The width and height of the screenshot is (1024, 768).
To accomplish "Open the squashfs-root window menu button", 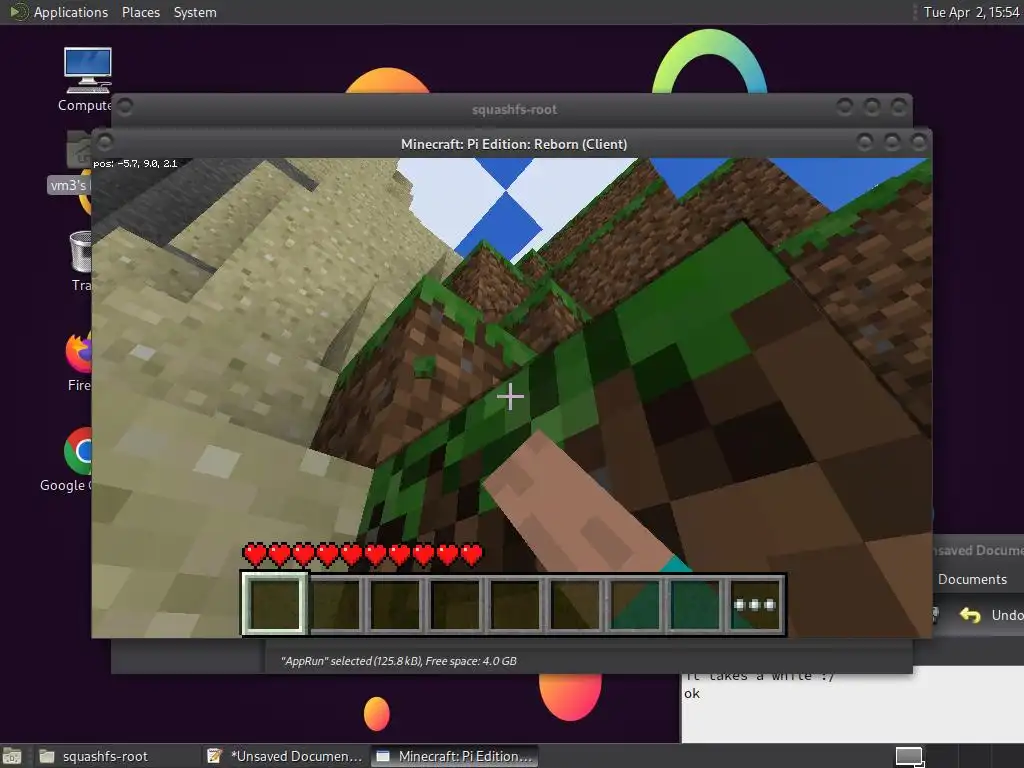I will coord(125,106).
